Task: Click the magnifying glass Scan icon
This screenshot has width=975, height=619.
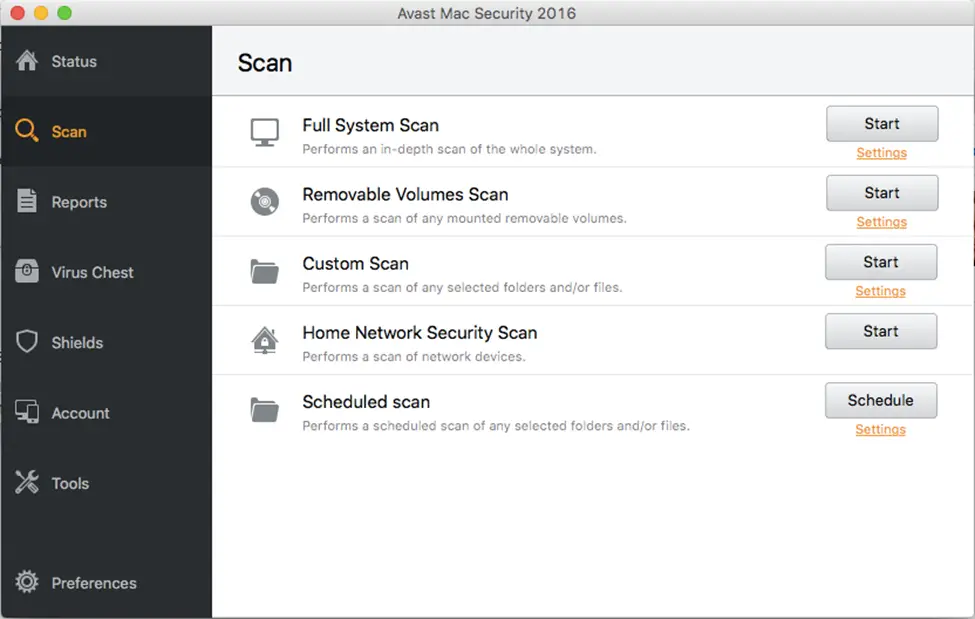Action: (x=27, y=131)
